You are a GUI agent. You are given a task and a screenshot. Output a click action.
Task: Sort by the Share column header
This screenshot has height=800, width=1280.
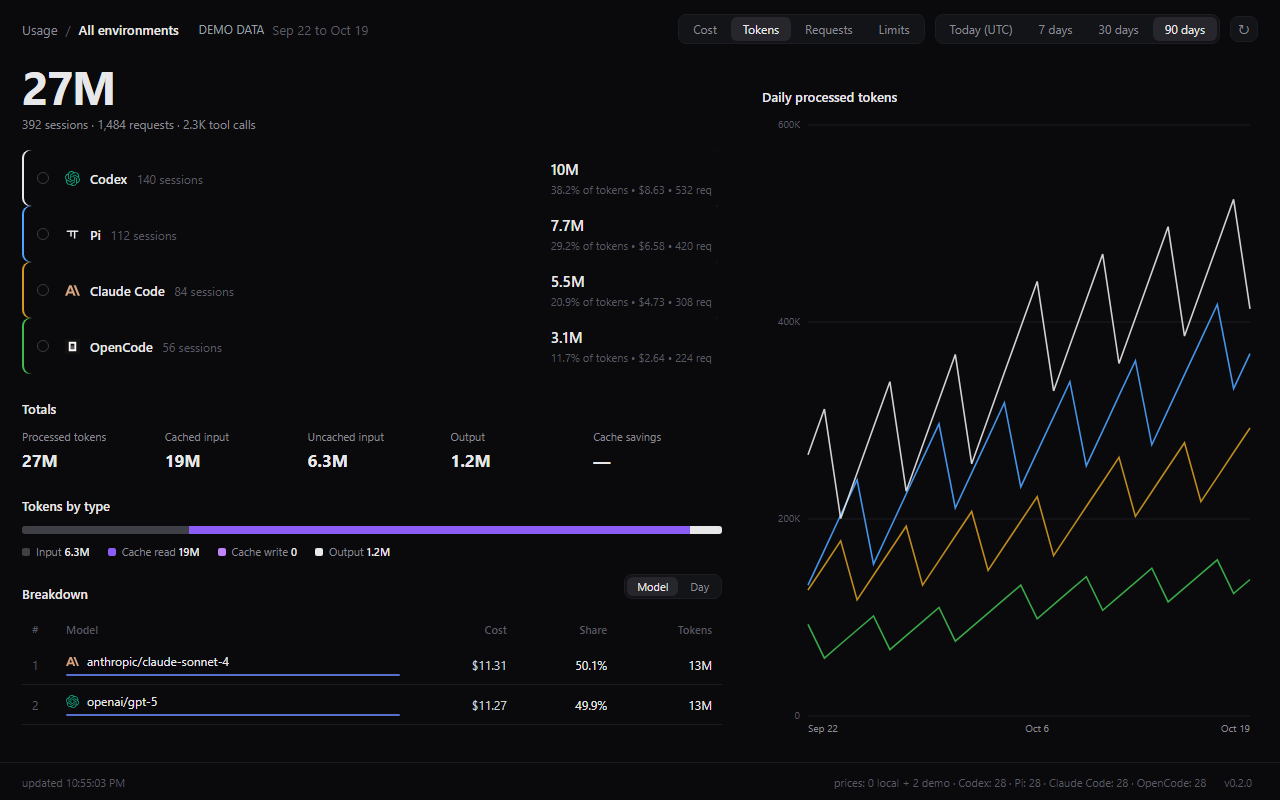[x=593, y=630]
